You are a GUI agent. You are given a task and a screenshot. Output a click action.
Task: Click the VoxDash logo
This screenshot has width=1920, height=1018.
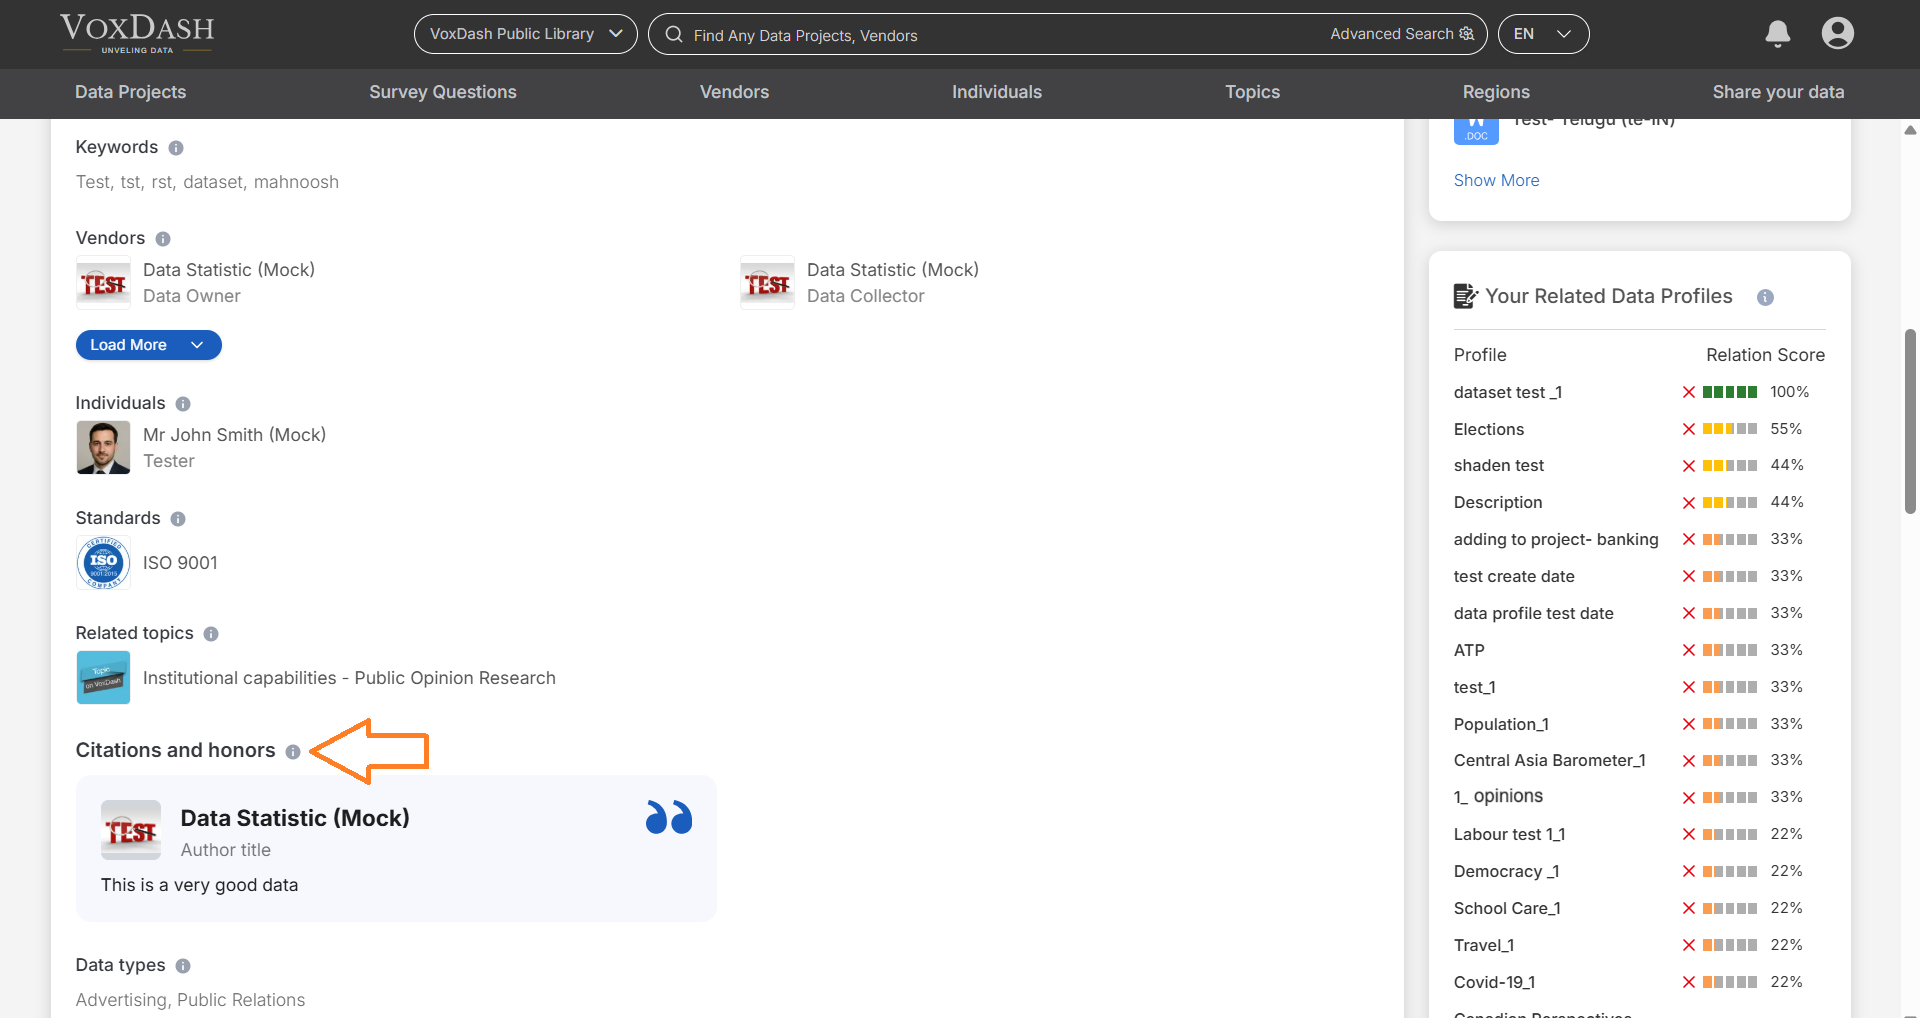[137, 33]
